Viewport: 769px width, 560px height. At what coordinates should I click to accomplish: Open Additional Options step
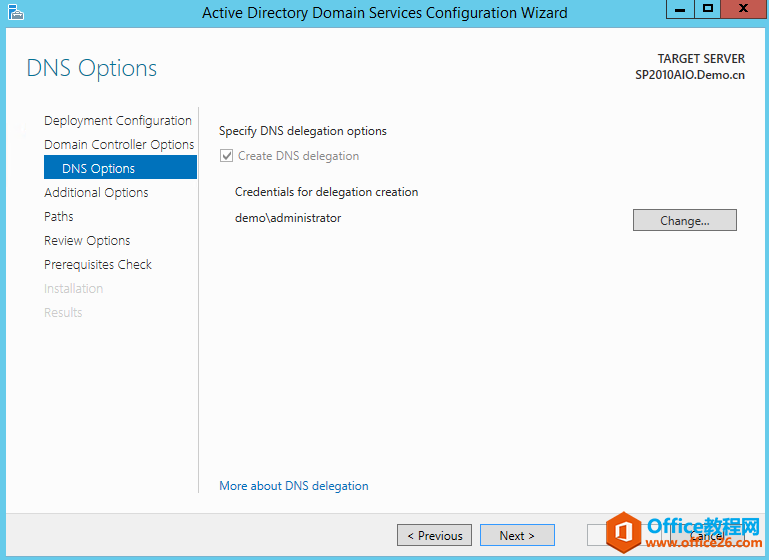[x=96, y=193]
